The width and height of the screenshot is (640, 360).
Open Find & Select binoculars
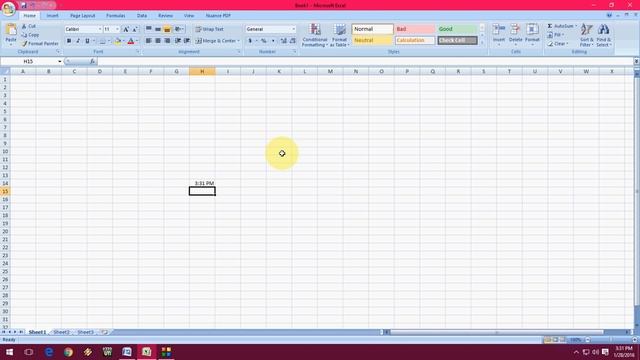[604, 35]
